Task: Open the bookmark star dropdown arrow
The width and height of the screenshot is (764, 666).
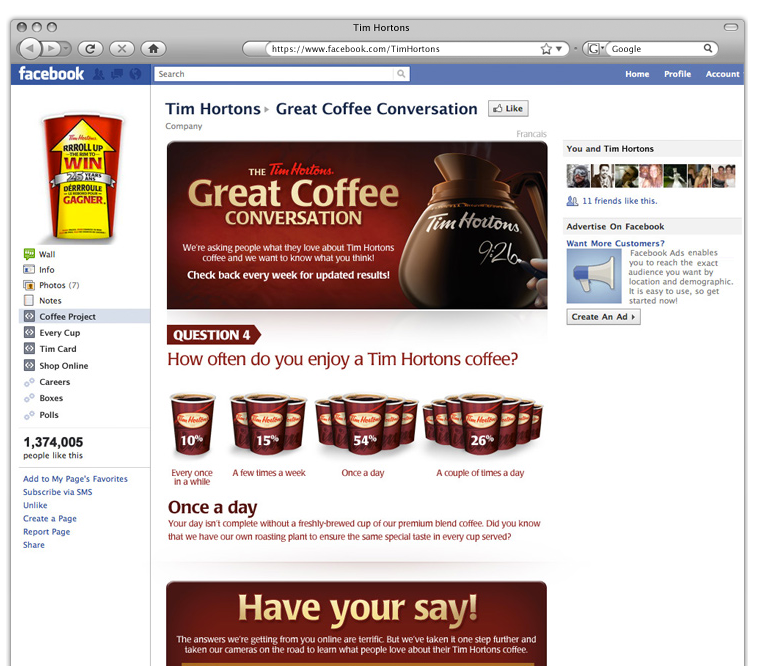Action: click(559, 49)
